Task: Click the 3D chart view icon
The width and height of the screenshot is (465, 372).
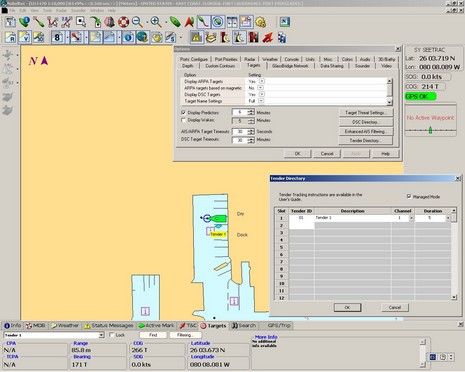Action: point(39,37)
